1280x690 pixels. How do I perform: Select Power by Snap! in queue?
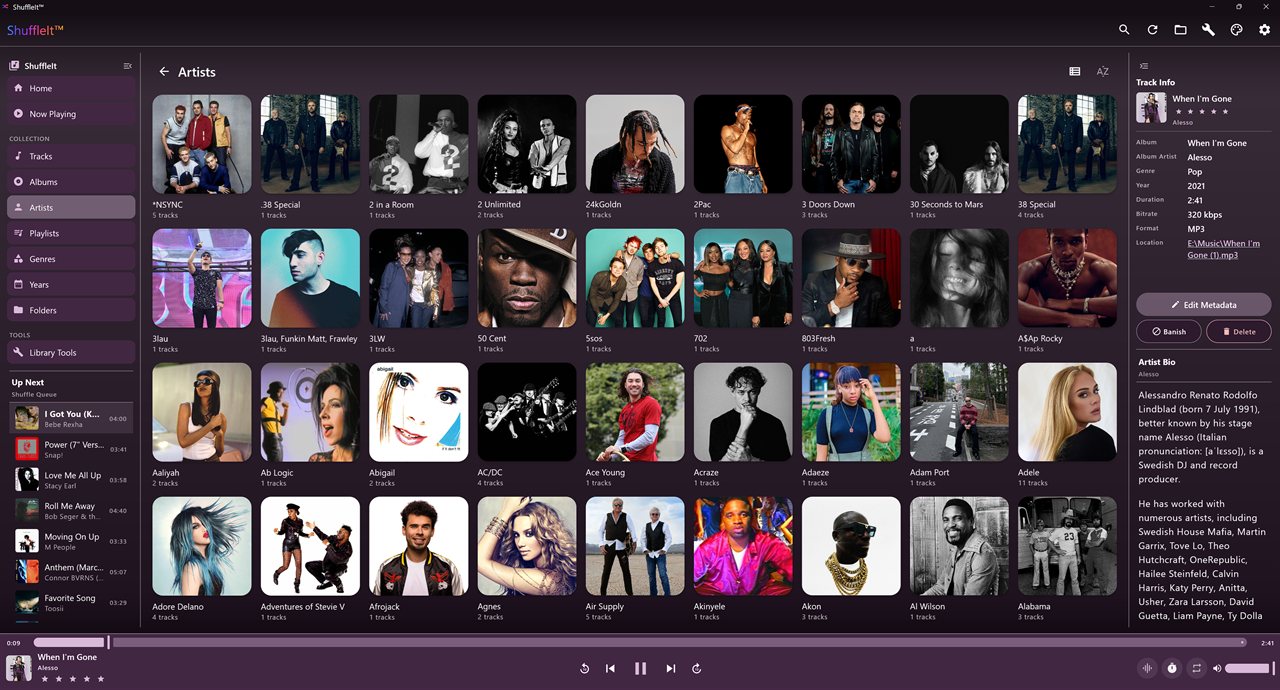pyautogui.click(x=70, y=449)
